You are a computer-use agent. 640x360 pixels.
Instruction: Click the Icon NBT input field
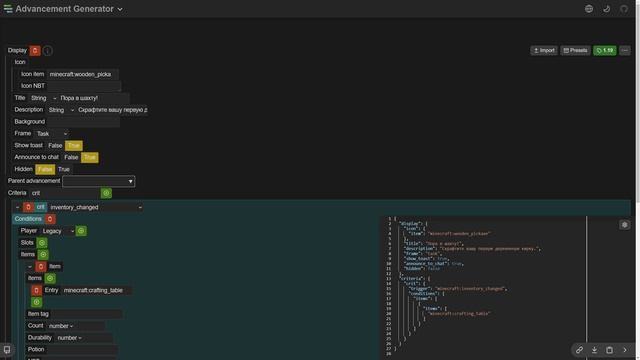(x=84, y=86)
